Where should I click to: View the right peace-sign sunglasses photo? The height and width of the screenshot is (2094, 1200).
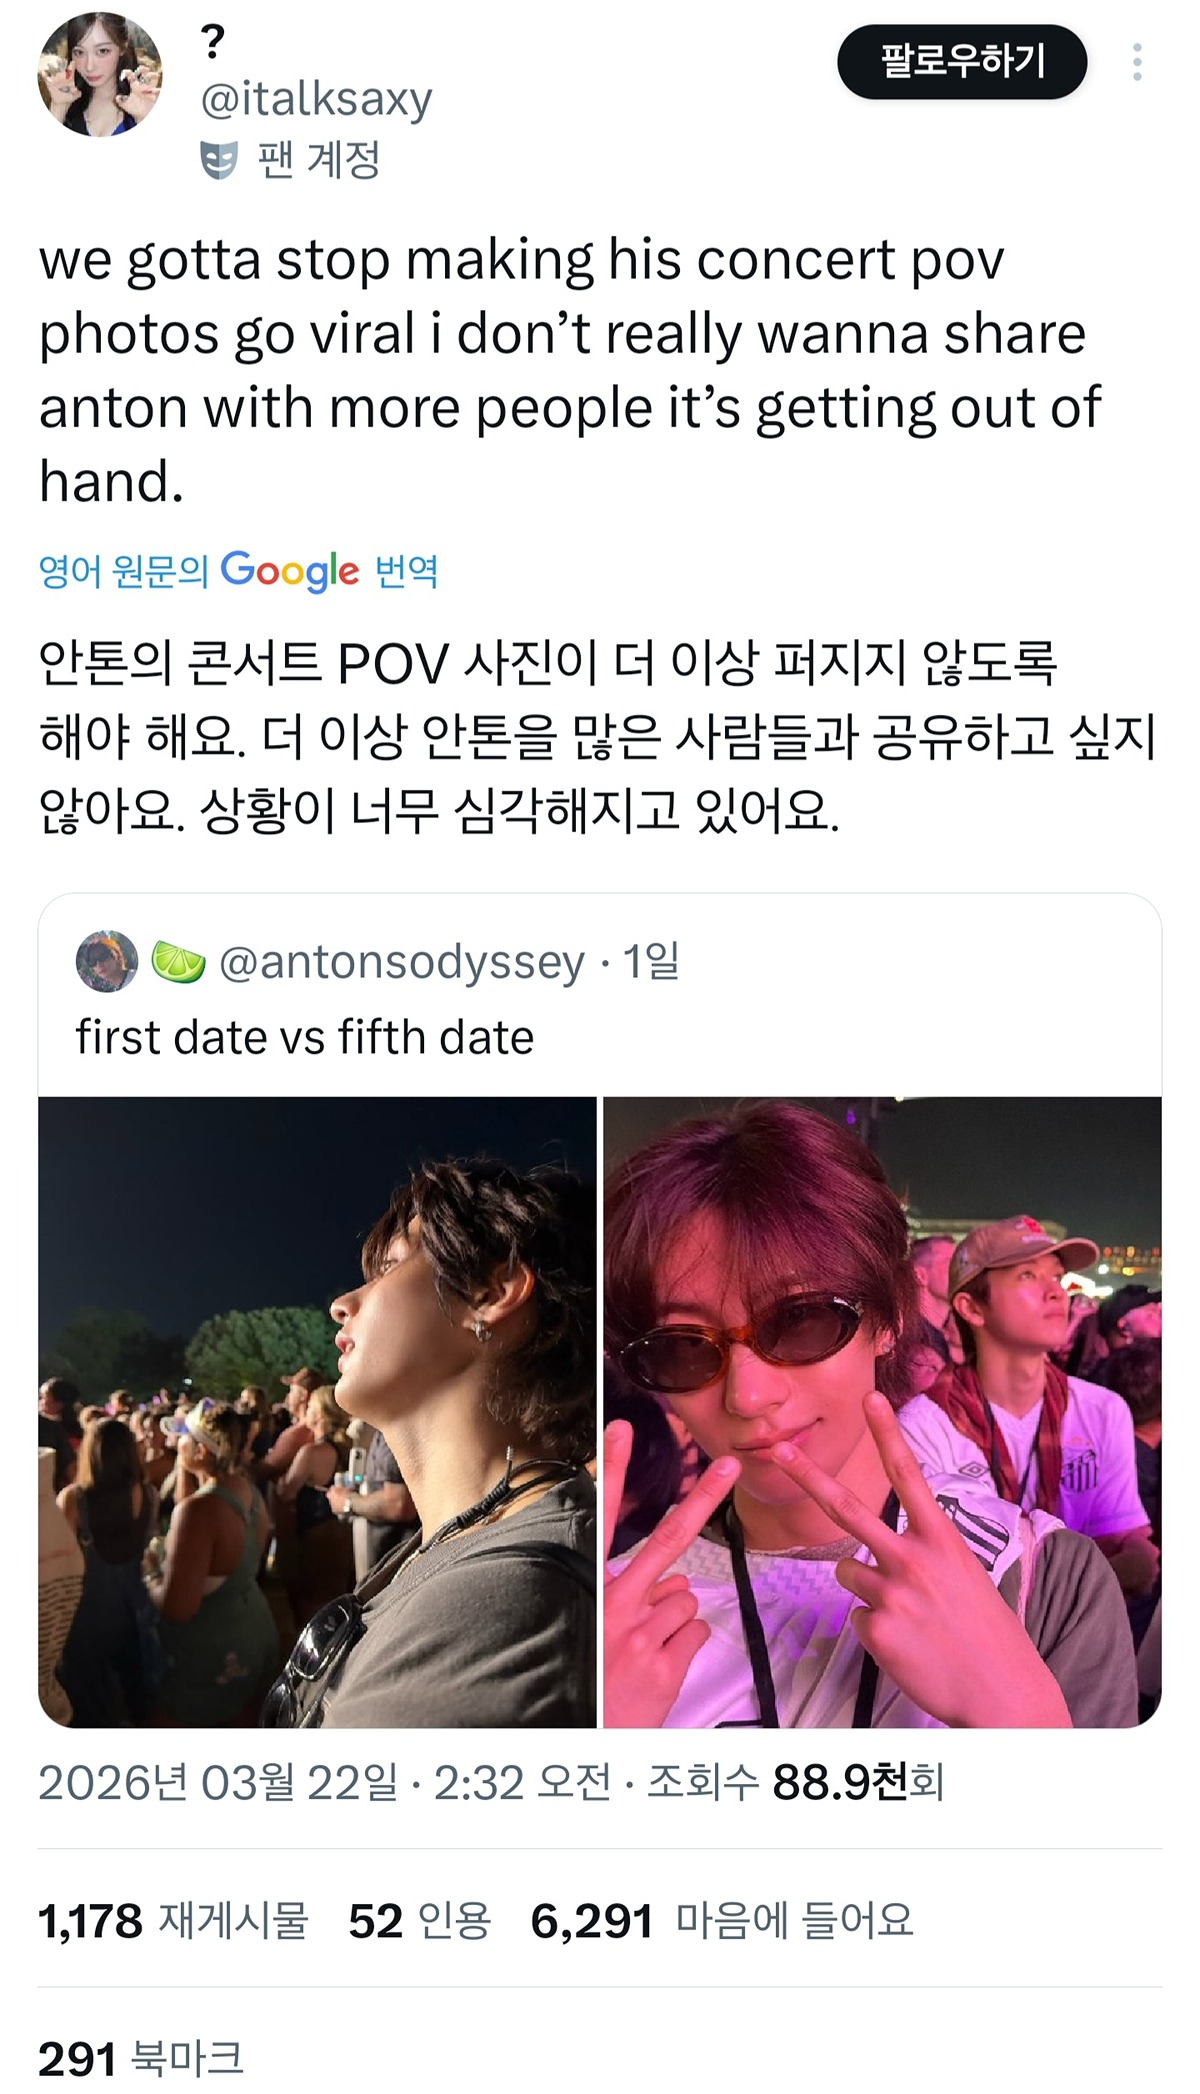[883, 1412]
